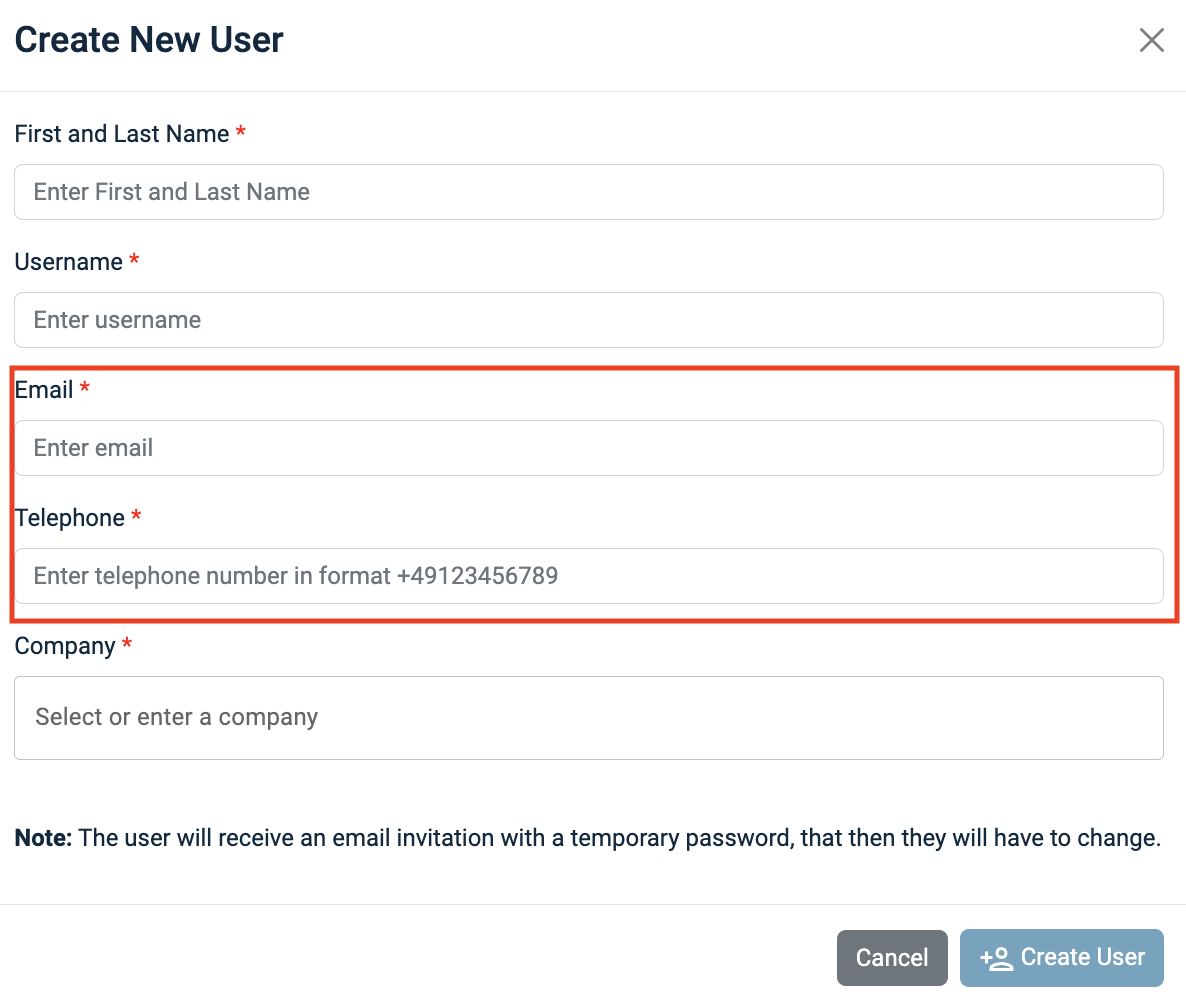This screenshot has height=1004, width=1186.
Task: Open the Select or enter a company dropdown
Action: [x=588, y=718]
